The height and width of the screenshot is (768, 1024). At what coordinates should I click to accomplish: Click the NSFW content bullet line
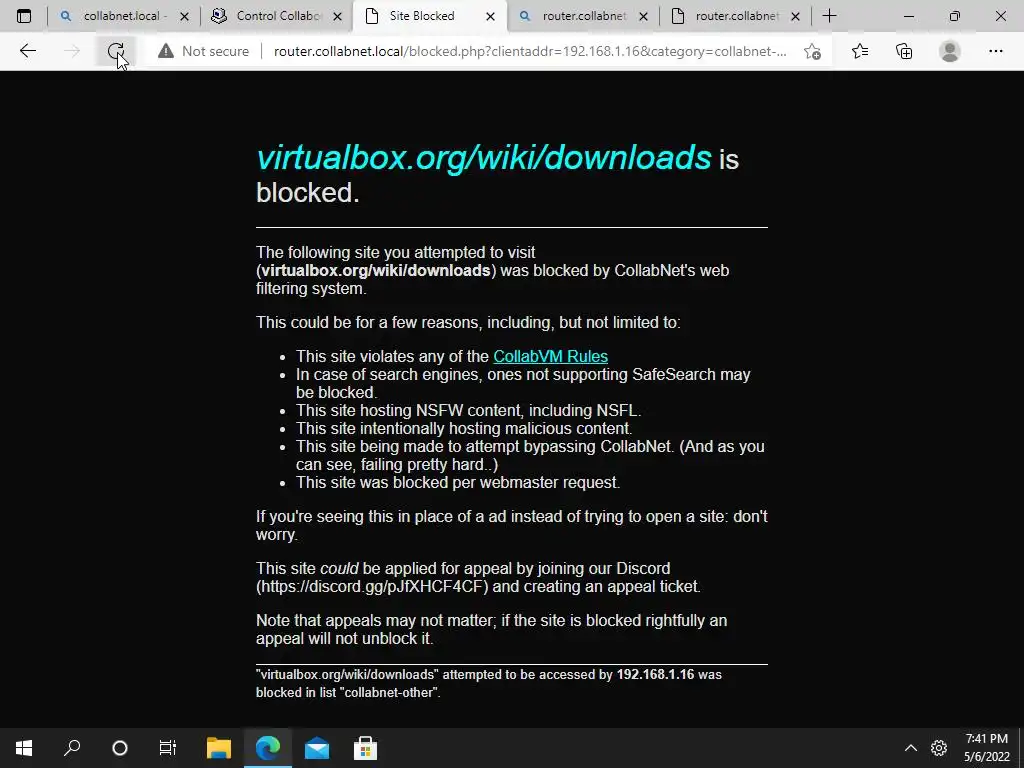(468, 411)
